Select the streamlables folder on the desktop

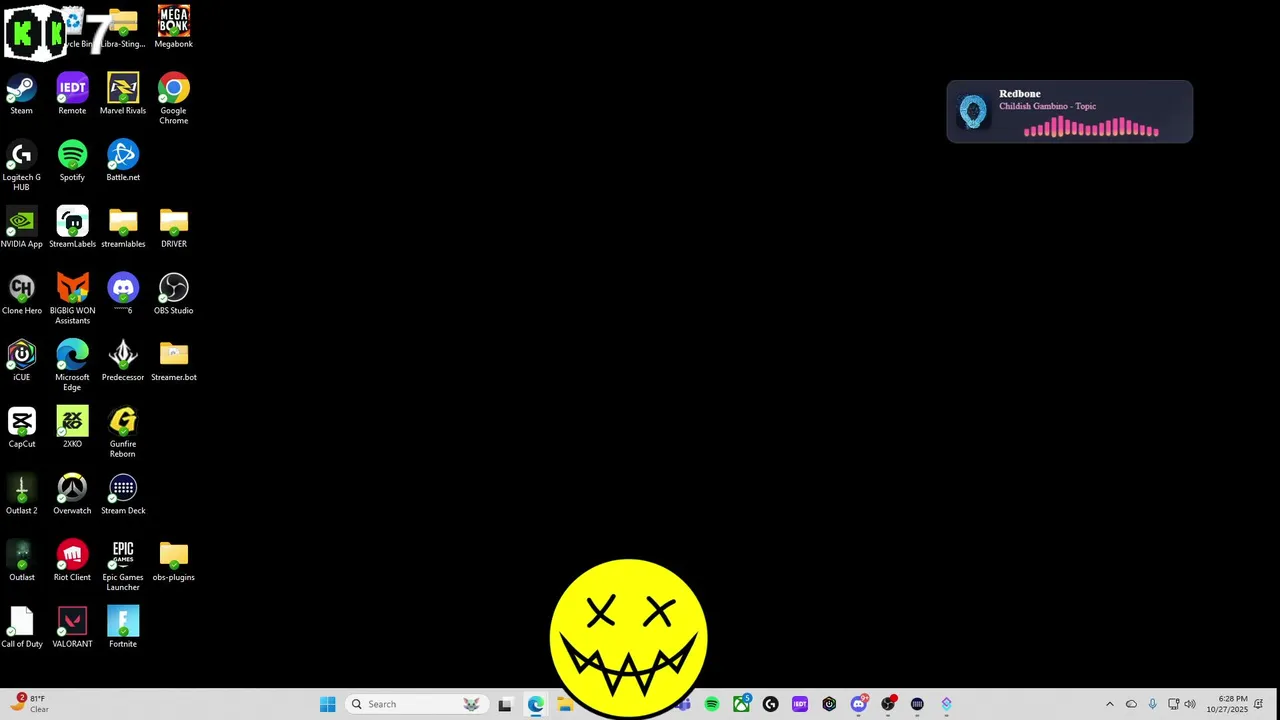(123, 227)
